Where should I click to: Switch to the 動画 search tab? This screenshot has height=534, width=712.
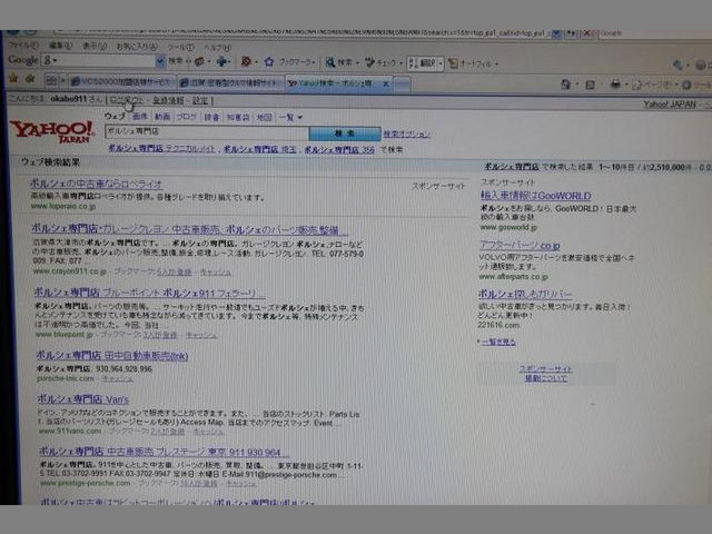point(162,116)
